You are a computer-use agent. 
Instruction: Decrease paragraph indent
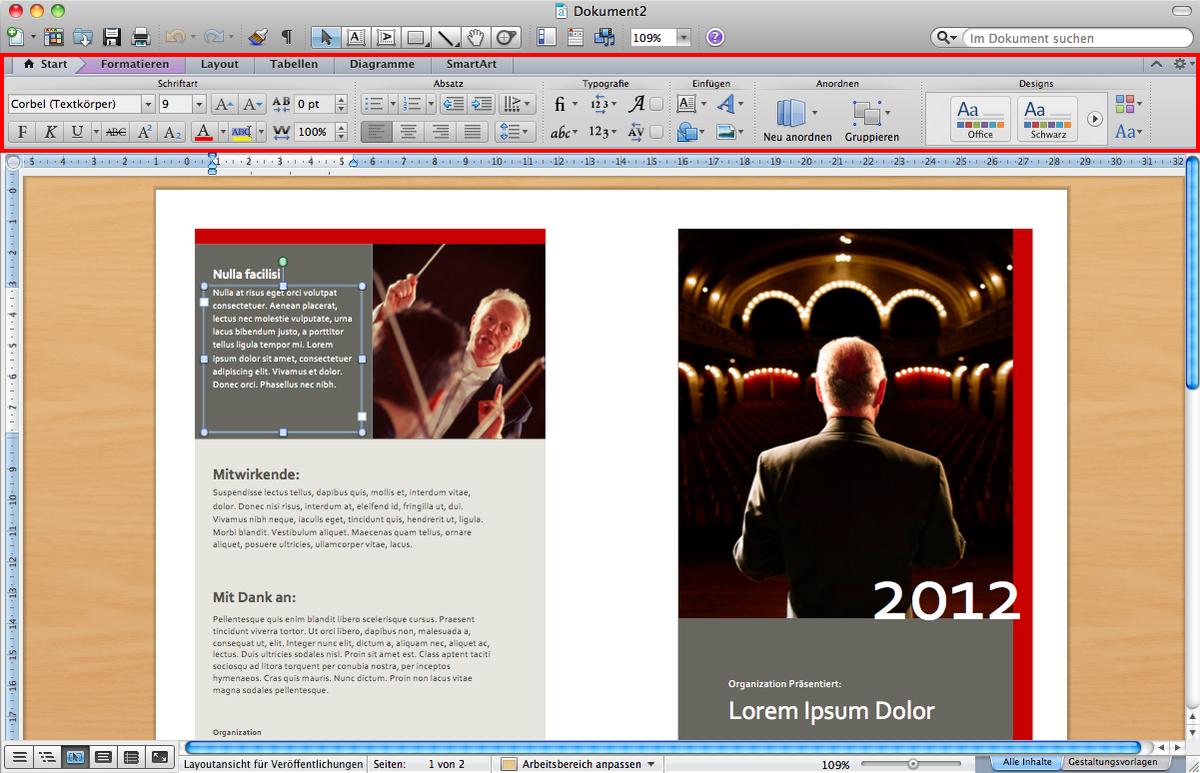(x=452, y=104)
